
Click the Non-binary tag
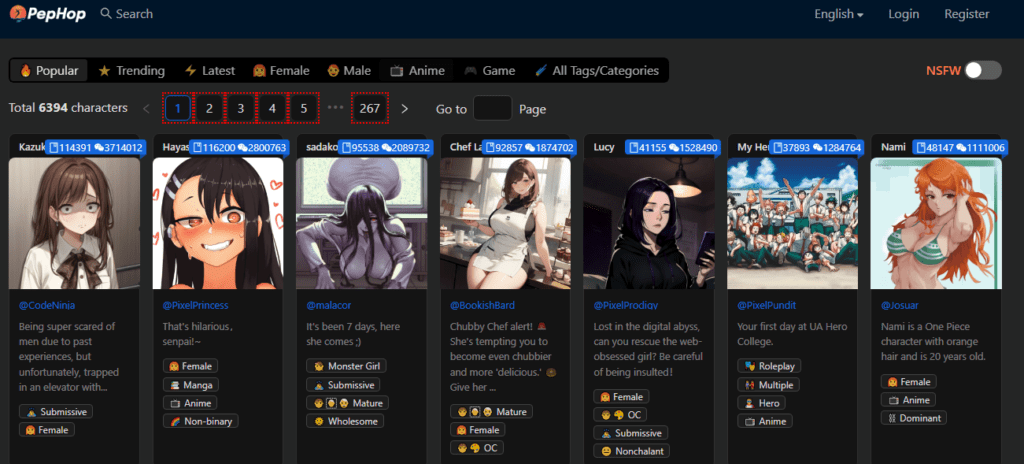200,422
